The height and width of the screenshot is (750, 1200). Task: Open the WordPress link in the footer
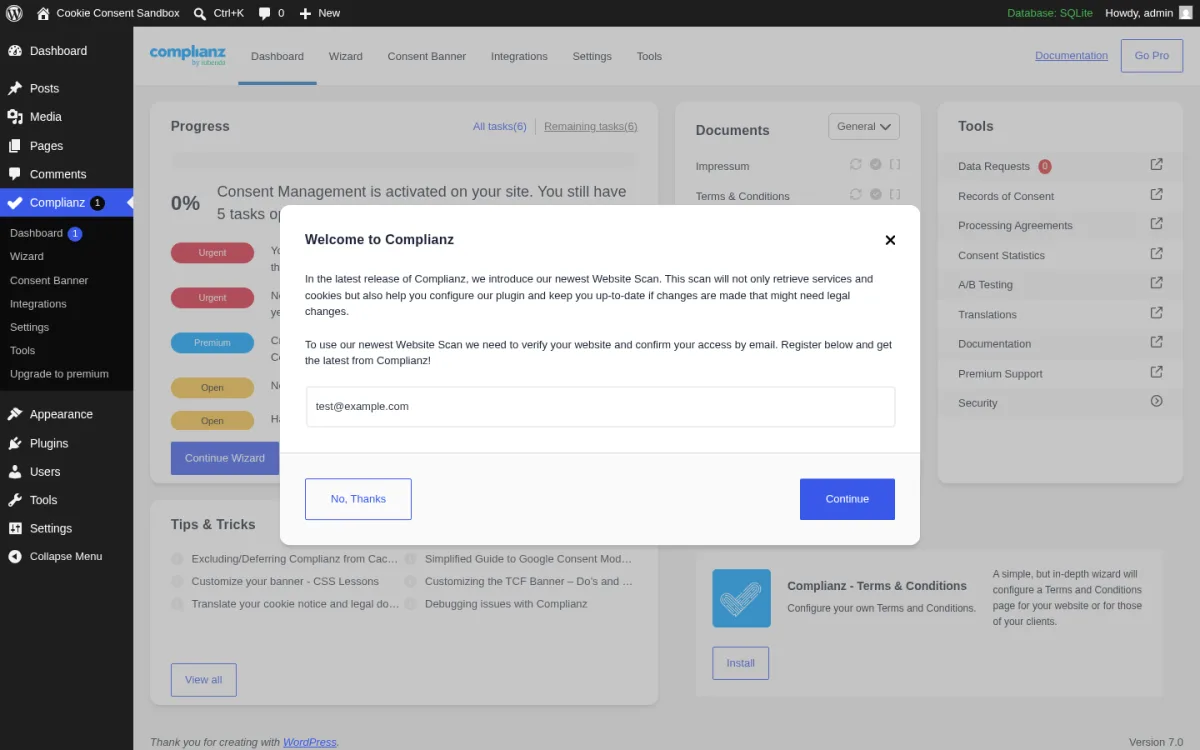click(x=310, y=742)
